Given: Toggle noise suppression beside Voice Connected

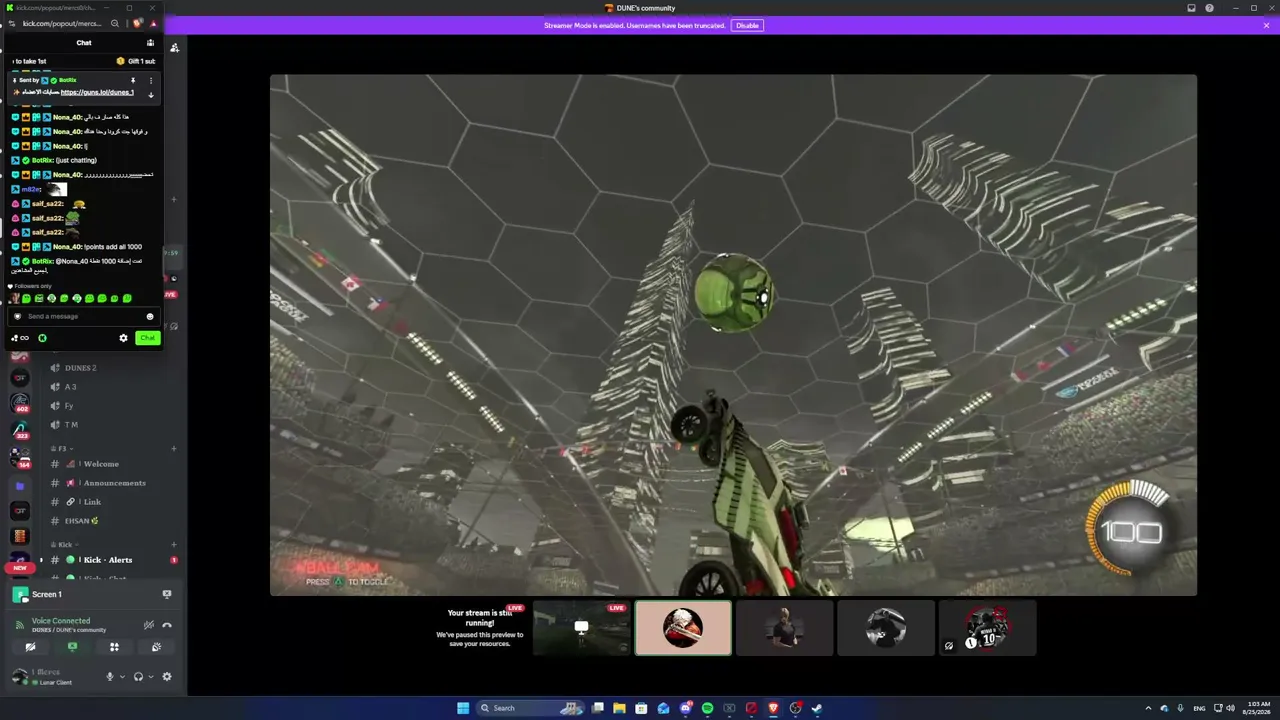Looking at the screenshot, I should tap(149, 625).
